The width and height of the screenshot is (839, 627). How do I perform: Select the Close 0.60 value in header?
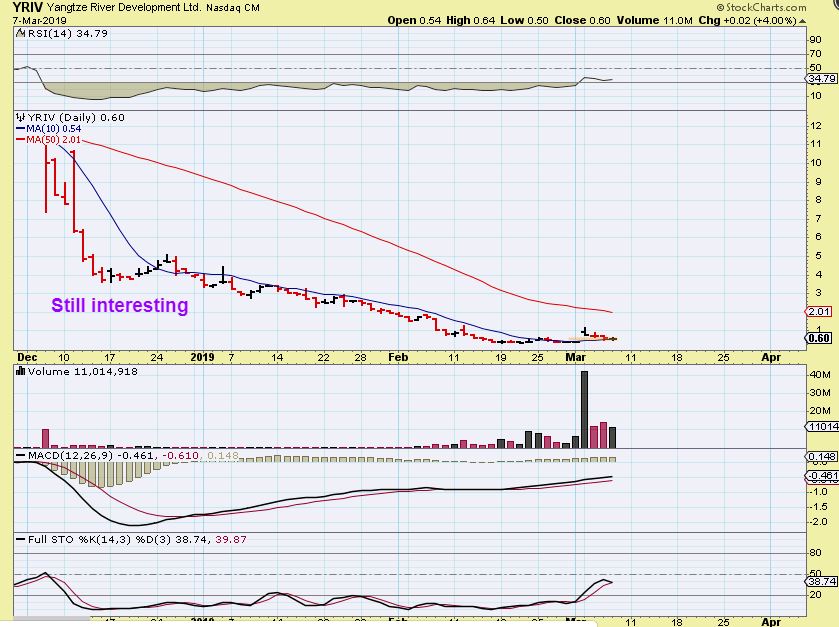click(x=582, y=20)
